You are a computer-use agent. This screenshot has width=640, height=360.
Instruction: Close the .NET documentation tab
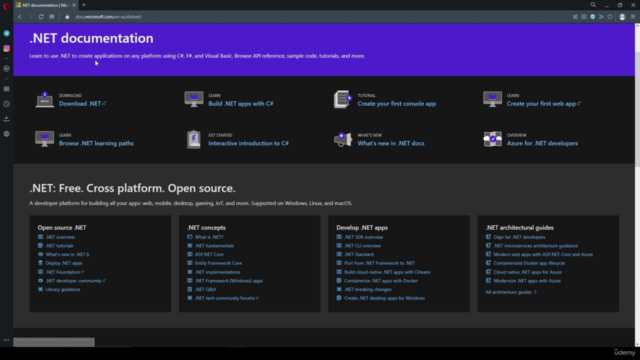(74, 5)
